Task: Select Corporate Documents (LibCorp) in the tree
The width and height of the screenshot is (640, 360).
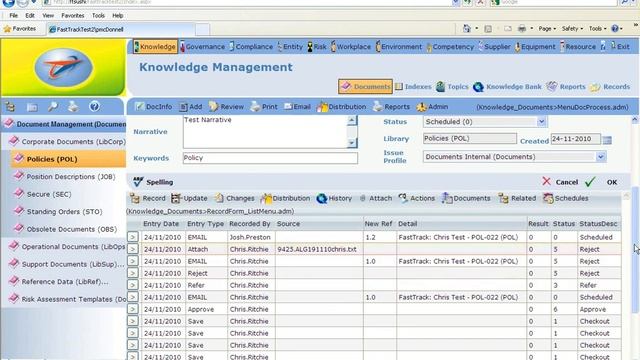Action: point(67,142)
